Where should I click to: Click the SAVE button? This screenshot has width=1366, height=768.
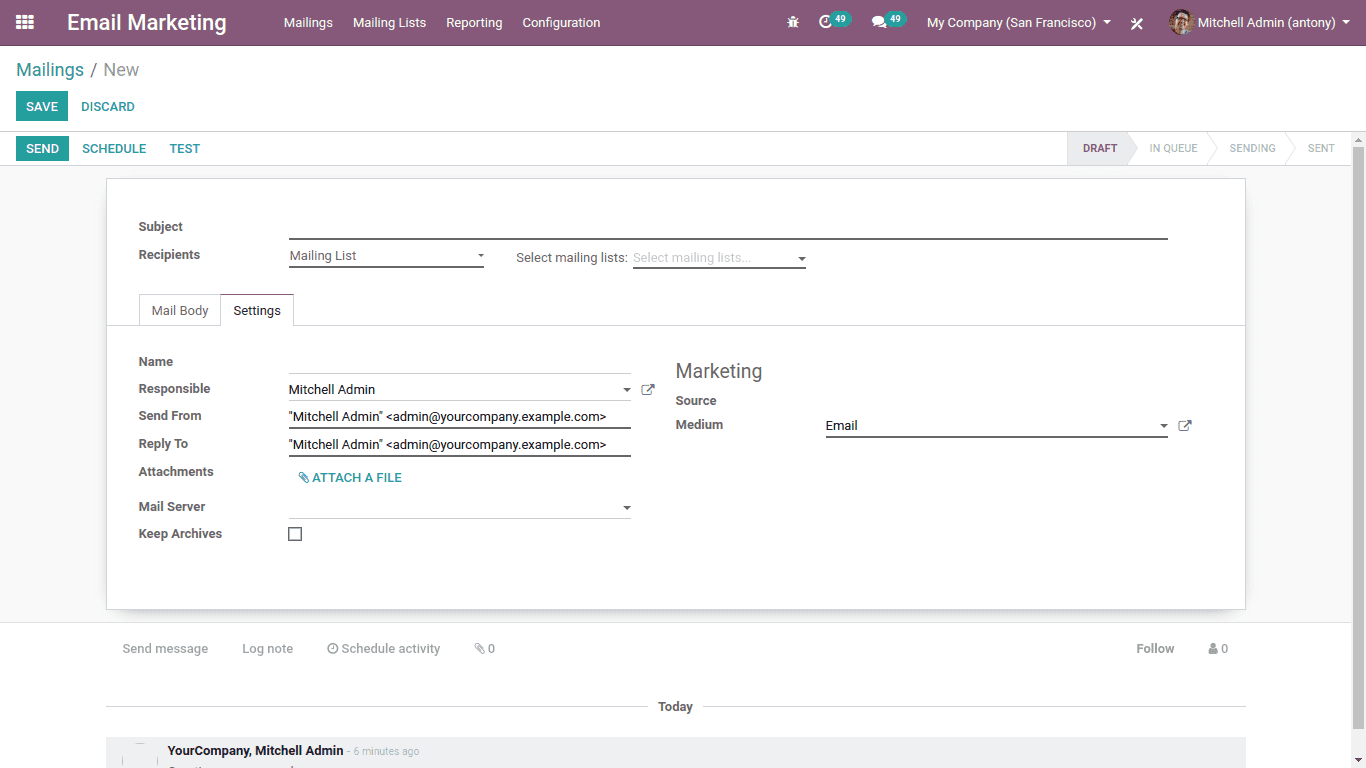click(42, 106)
